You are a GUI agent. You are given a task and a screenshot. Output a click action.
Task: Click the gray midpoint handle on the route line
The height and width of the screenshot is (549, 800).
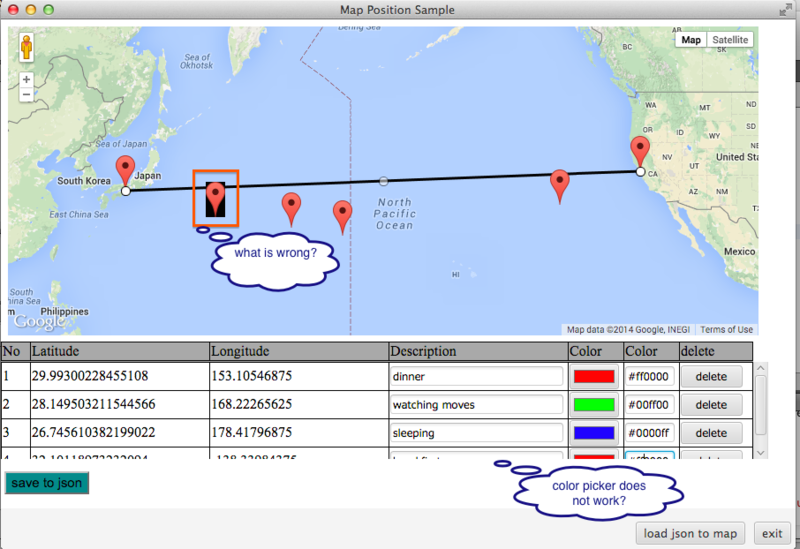(x=384, y=181)
